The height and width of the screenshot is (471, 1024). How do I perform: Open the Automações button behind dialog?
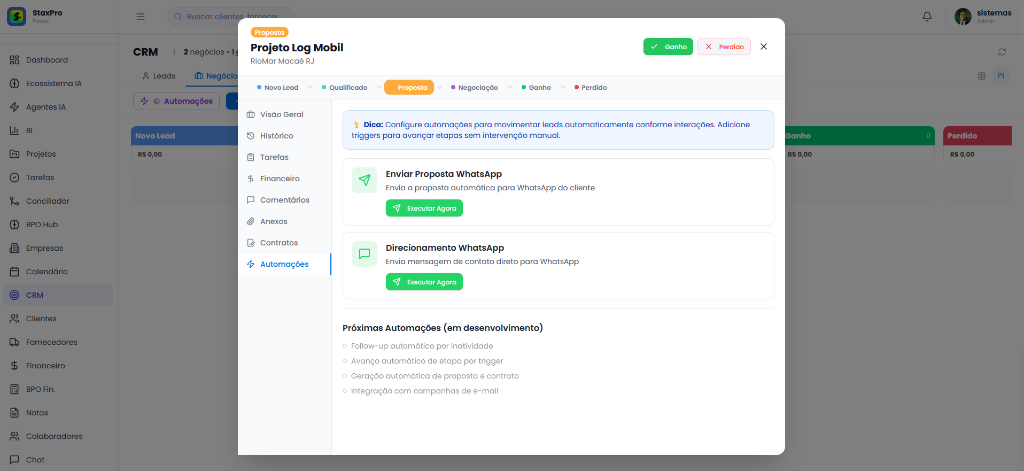[176, 101]
